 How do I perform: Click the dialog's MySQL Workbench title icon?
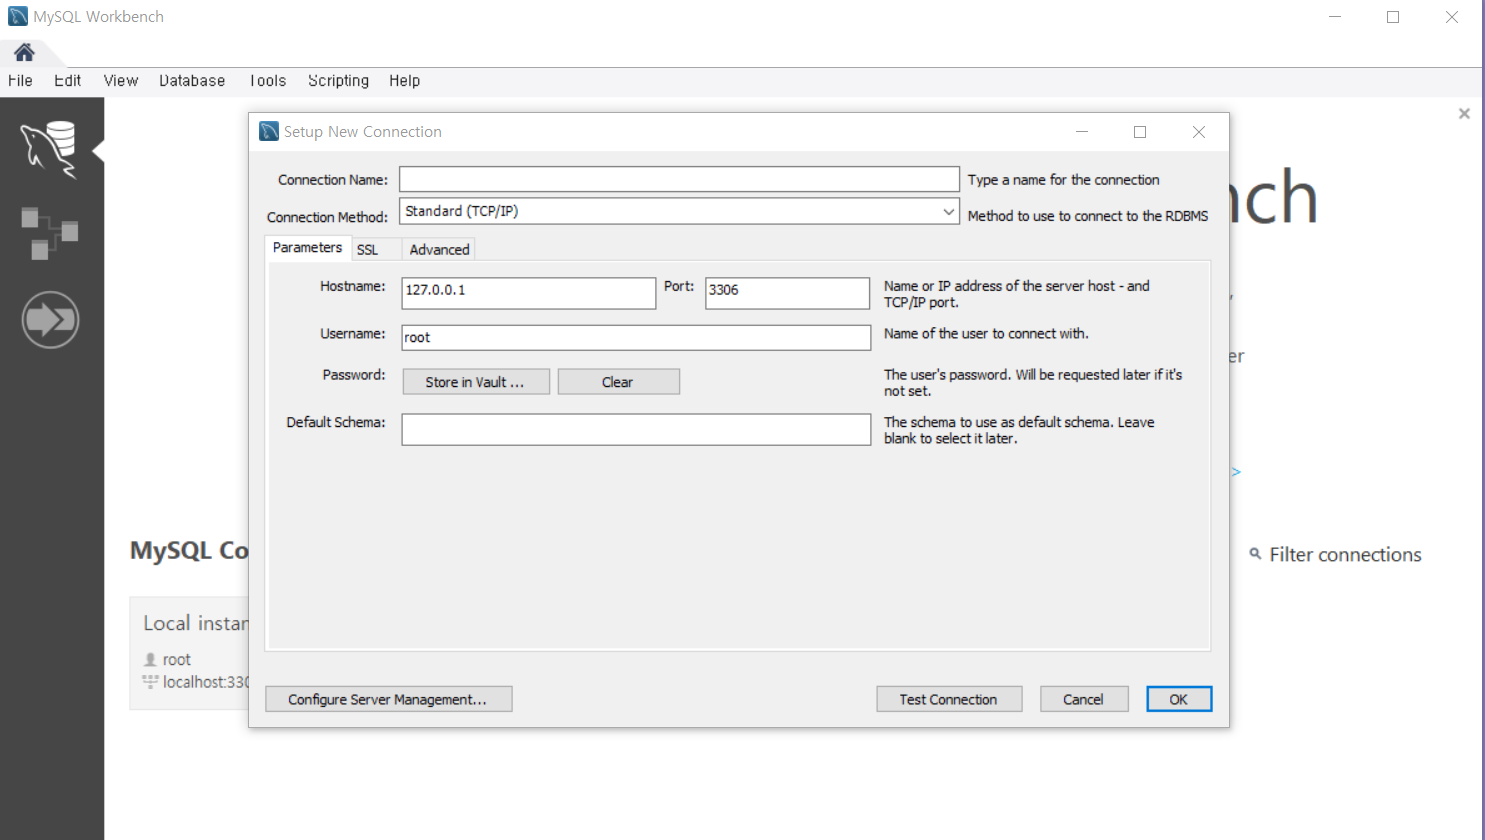(269, 131)
